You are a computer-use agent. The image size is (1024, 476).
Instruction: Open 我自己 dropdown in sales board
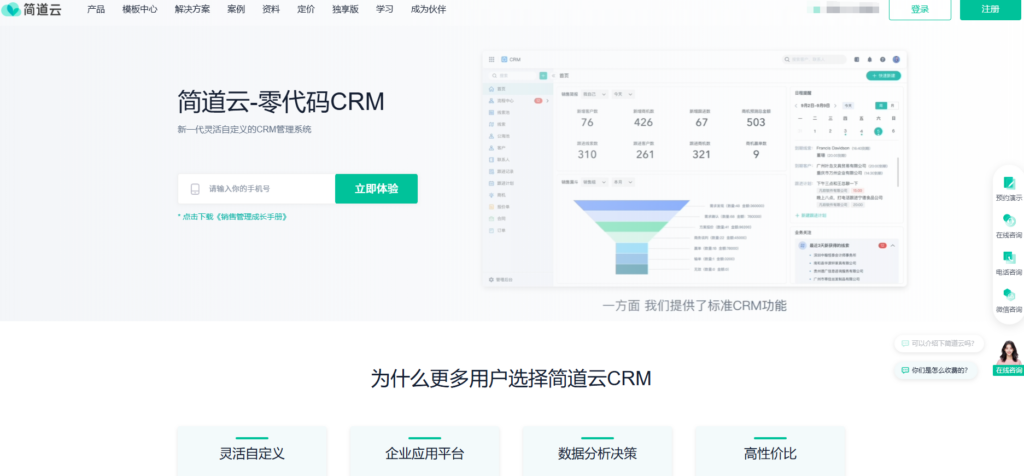click(x=594, y=94)
